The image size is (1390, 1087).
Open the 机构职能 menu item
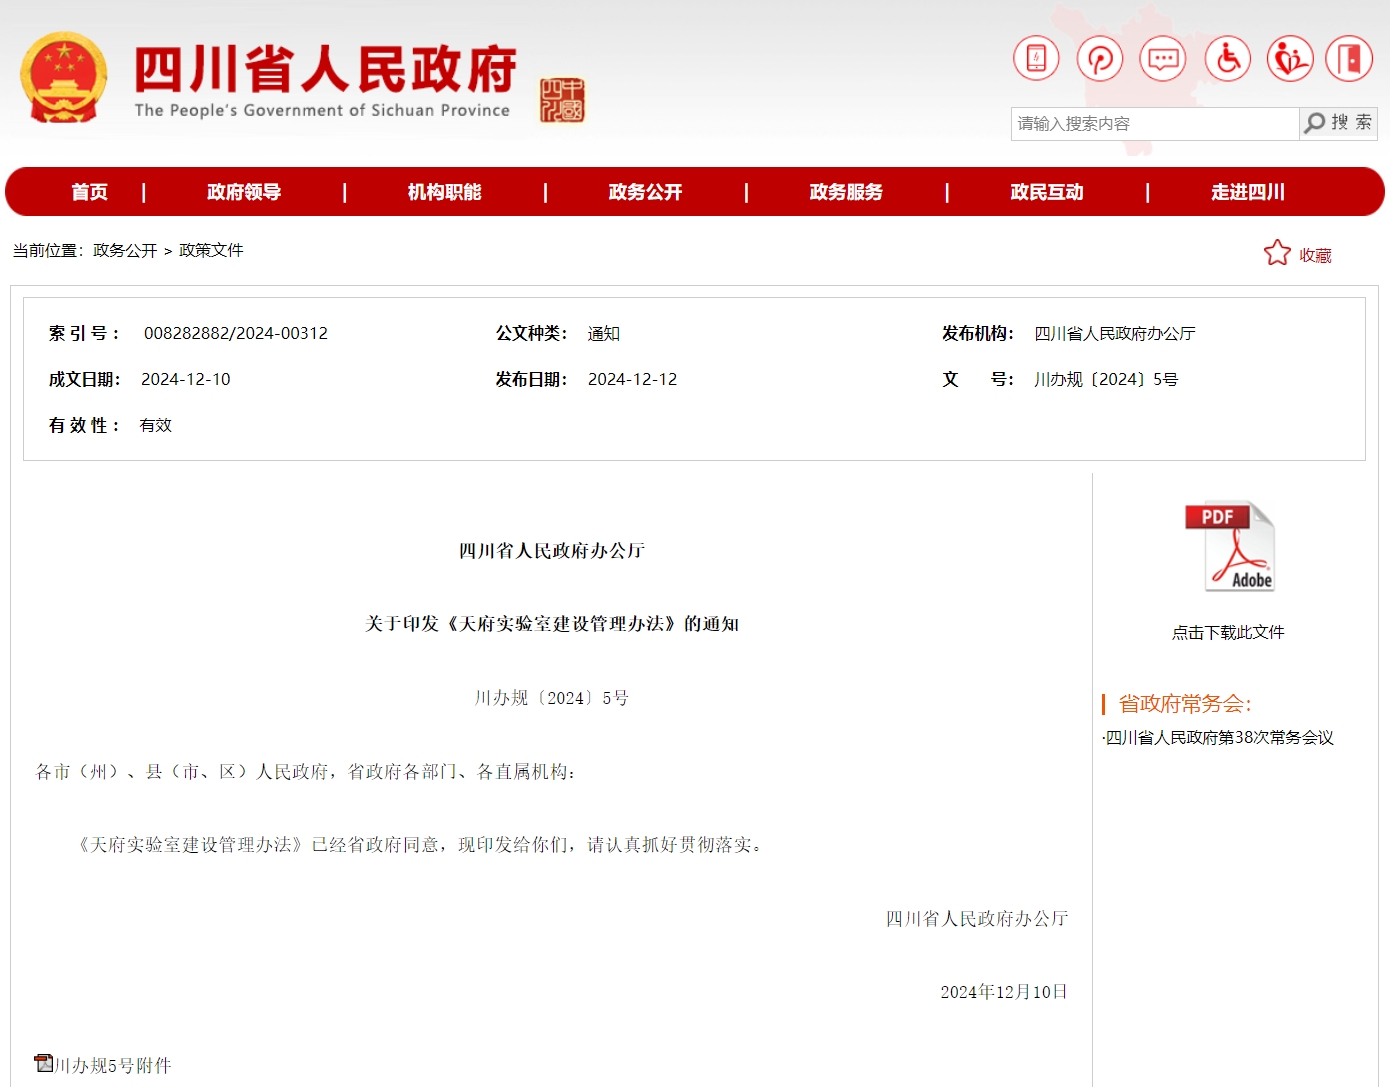(445, 192)
